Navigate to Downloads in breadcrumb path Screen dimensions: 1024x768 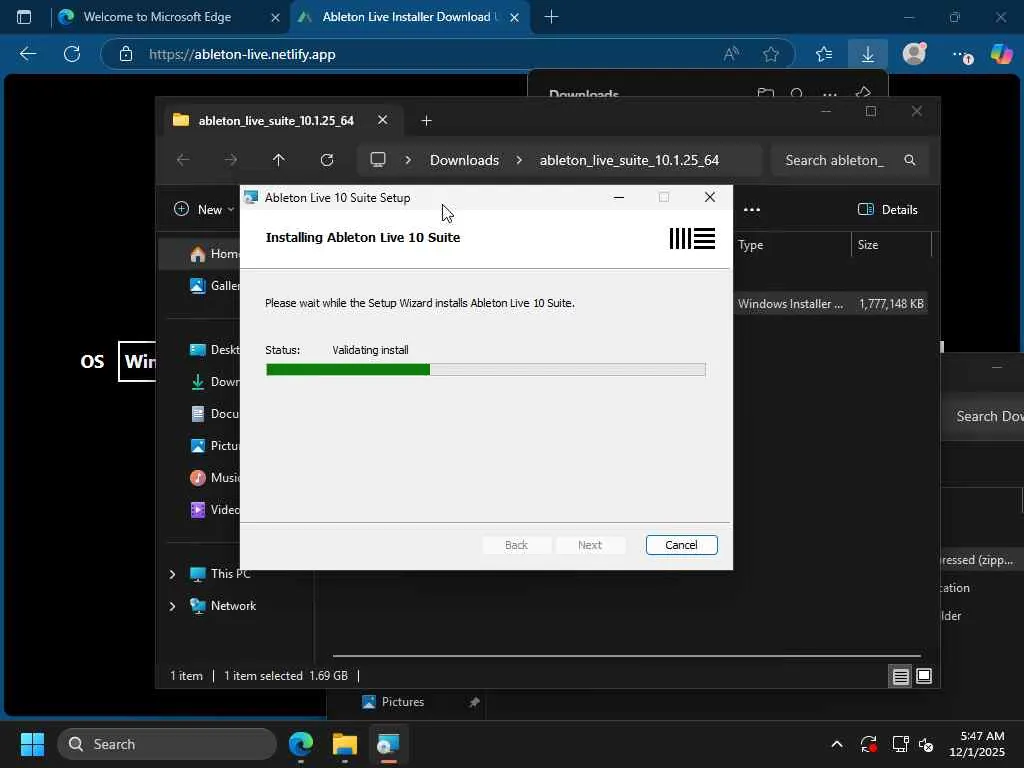pyautogui.click(x=464, y=160)
